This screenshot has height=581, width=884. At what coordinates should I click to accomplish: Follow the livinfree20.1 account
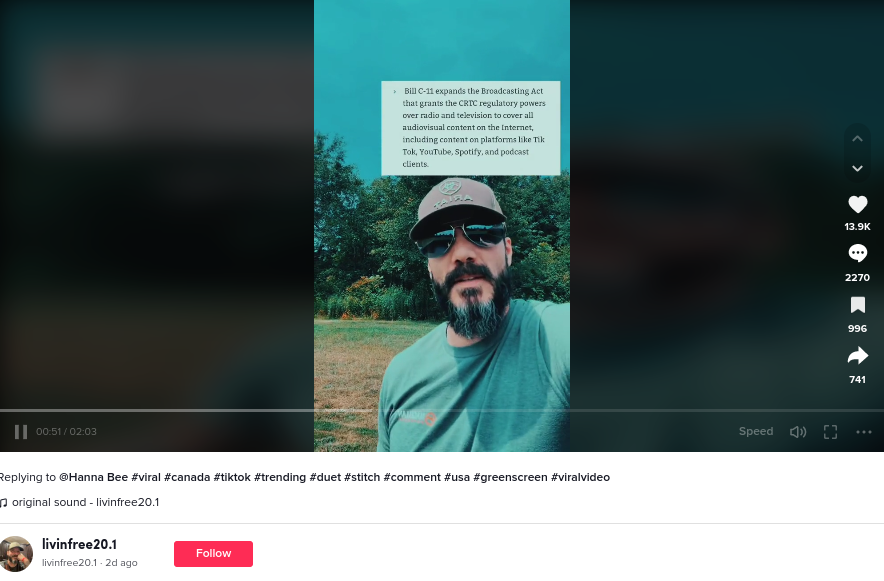coord(213,553)
